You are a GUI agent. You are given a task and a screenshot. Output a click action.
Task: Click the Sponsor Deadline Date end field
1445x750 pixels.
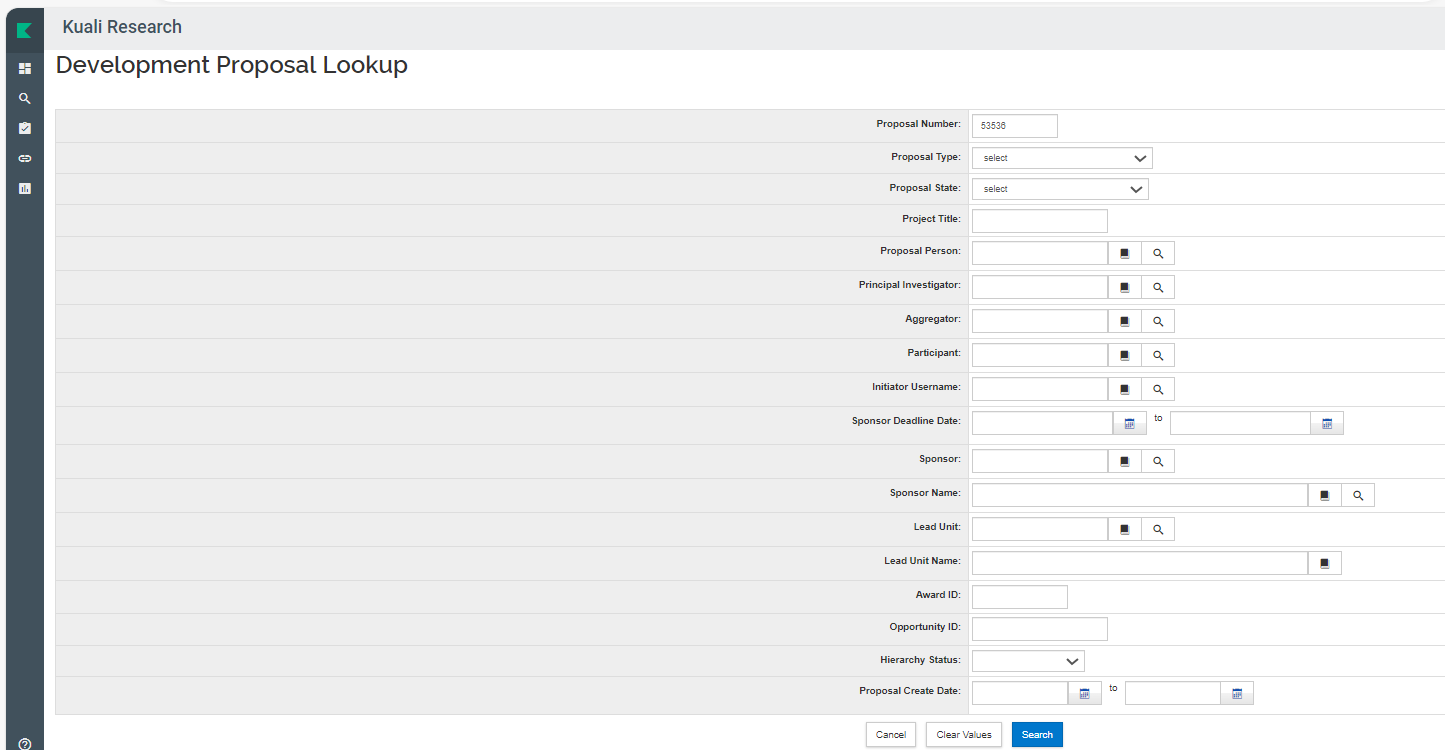1240,424
